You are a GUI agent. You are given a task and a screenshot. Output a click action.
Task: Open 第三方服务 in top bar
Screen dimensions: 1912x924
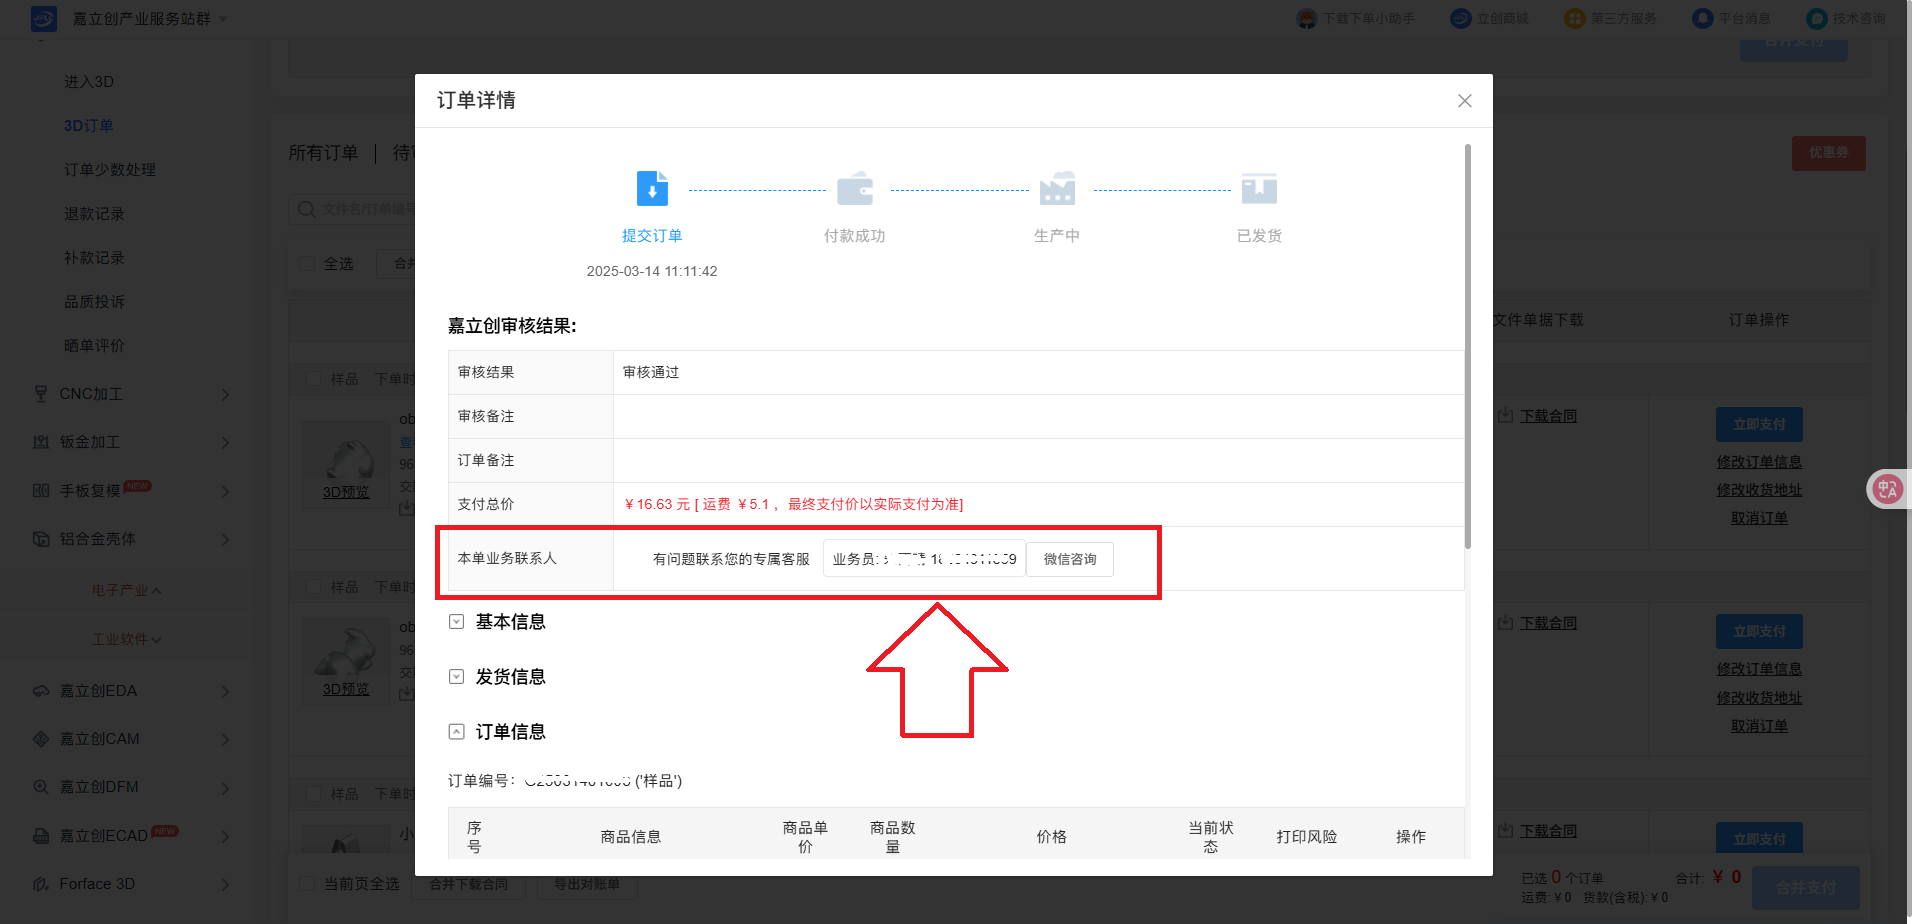click(1611, 18)
